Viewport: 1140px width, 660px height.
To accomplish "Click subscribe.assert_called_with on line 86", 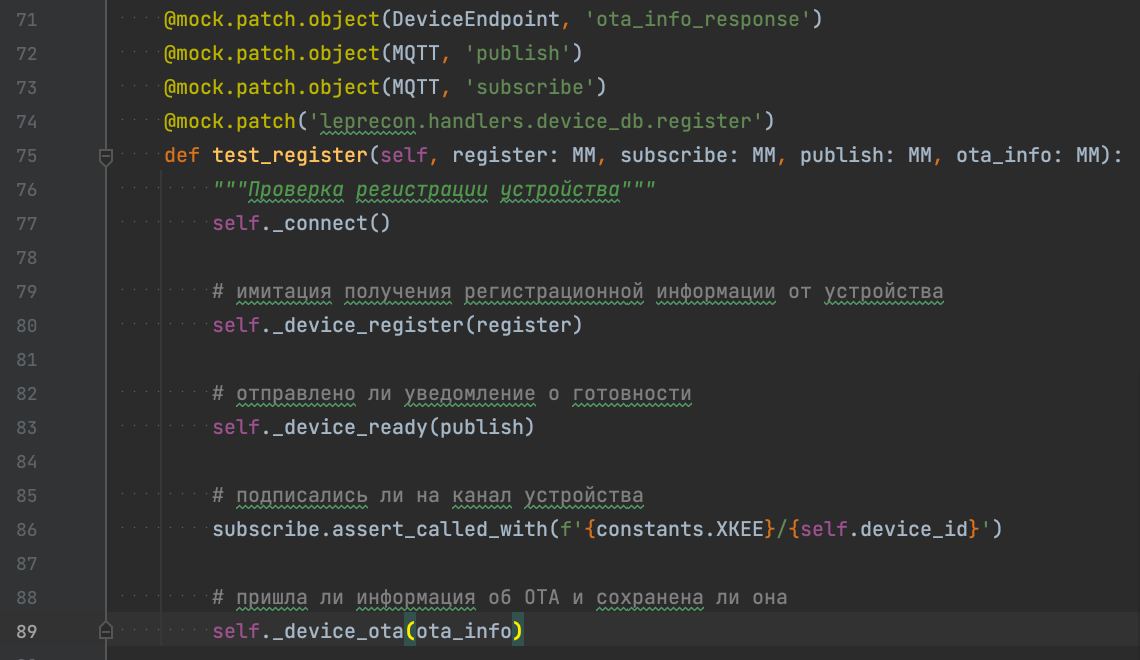I will coord(380,529).
